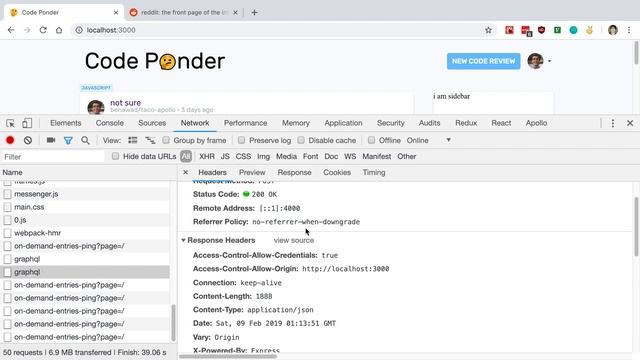Switch to the Elements panel

66,123
